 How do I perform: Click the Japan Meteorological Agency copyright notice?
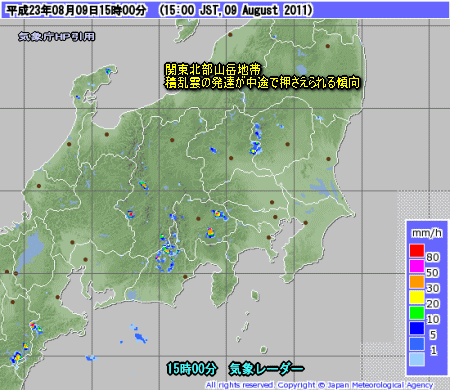coord(319,385)
